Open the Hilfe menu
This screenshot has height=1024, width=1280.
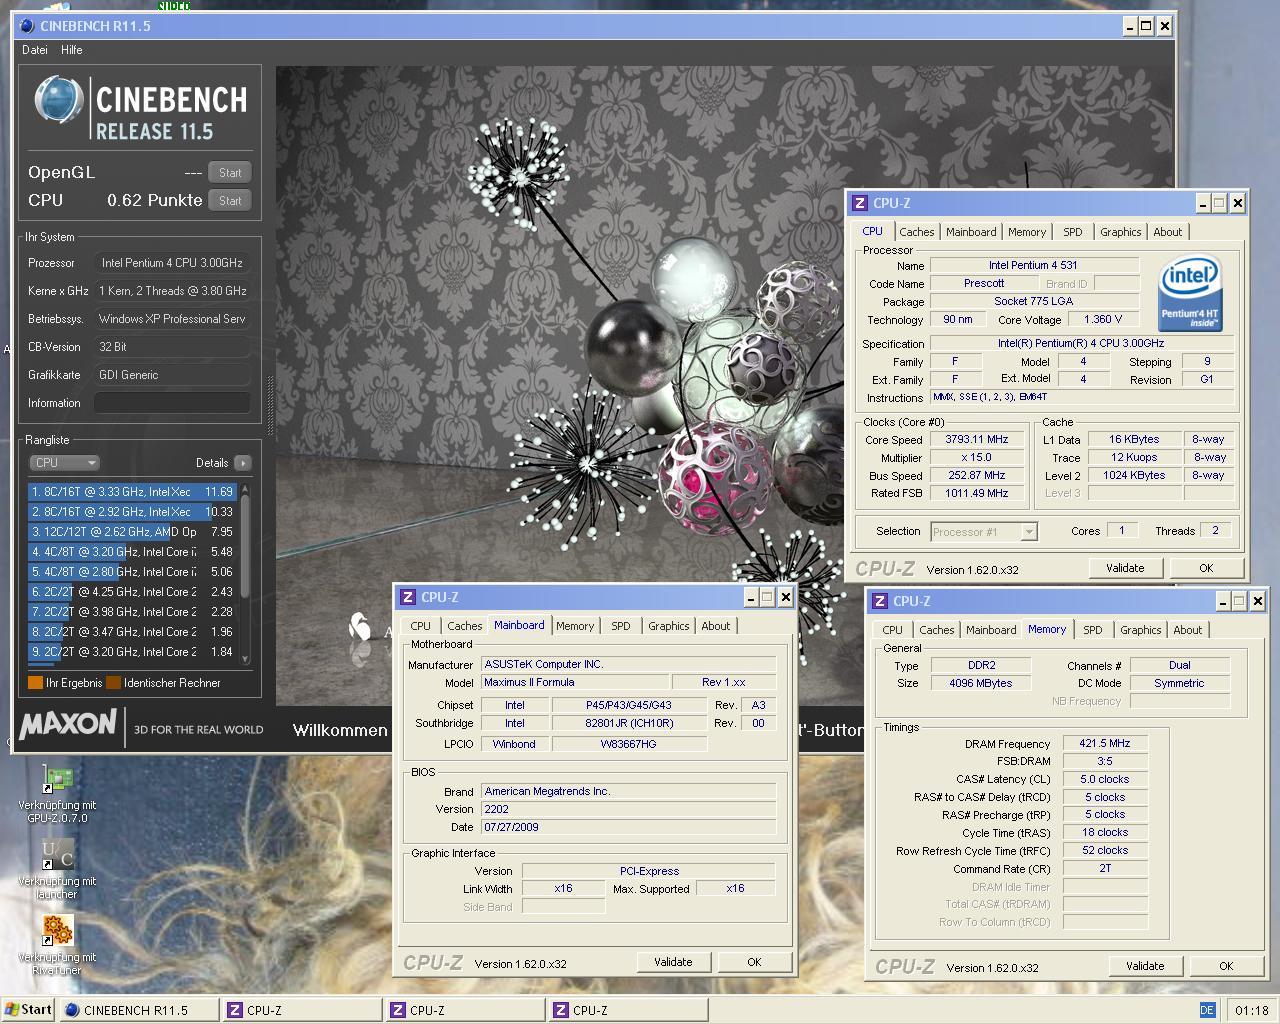coord(72,50)
